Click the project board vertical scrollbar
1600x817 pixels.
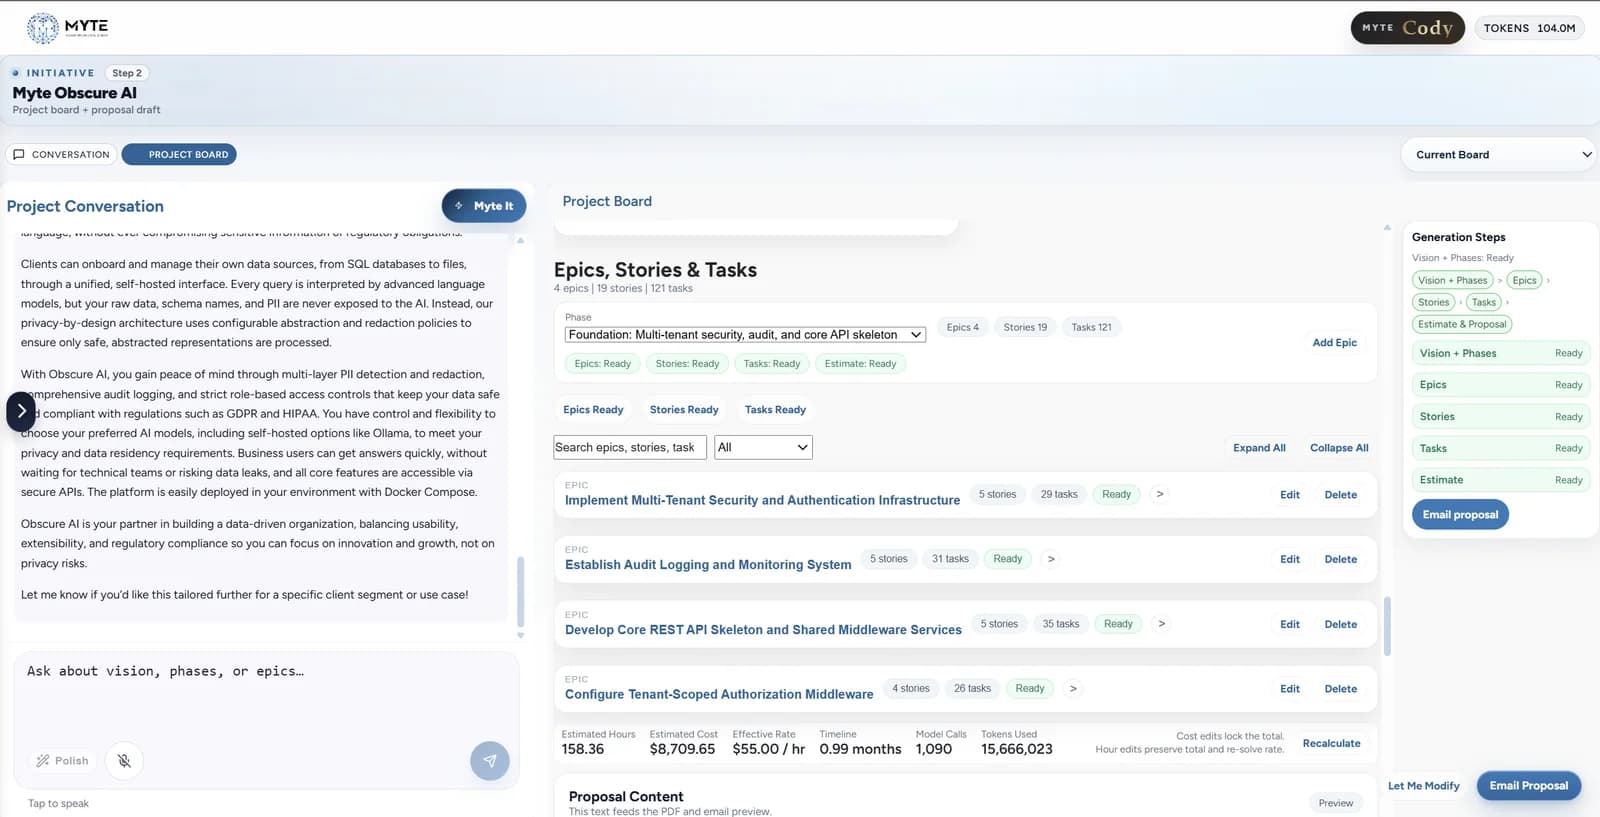1387,627
